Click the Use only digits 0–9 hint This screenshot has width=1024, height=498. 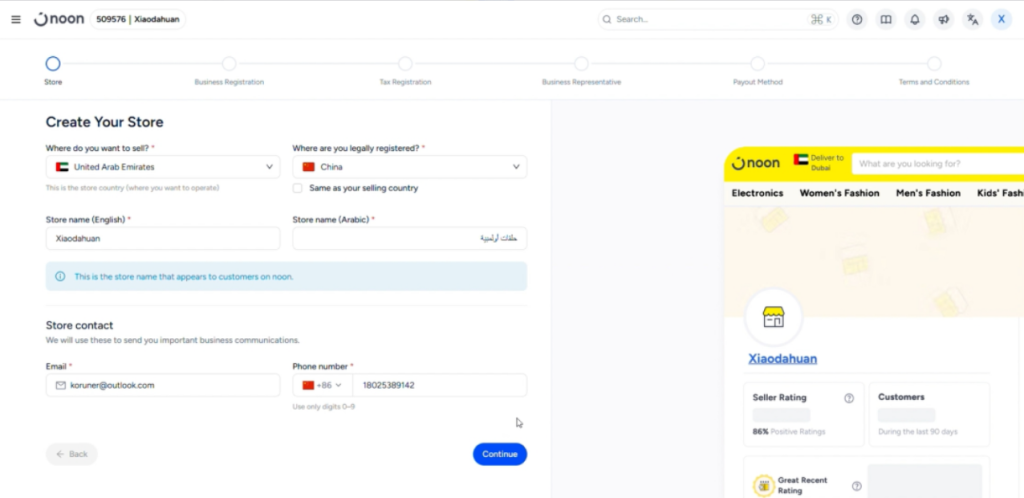click(324, 407)
